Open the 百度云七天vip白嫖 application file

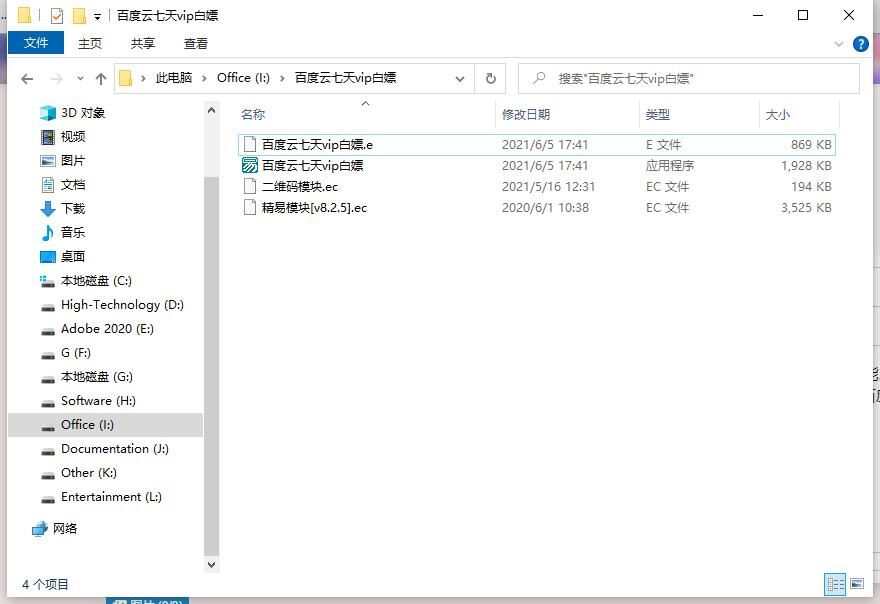[x=312, y=166]
